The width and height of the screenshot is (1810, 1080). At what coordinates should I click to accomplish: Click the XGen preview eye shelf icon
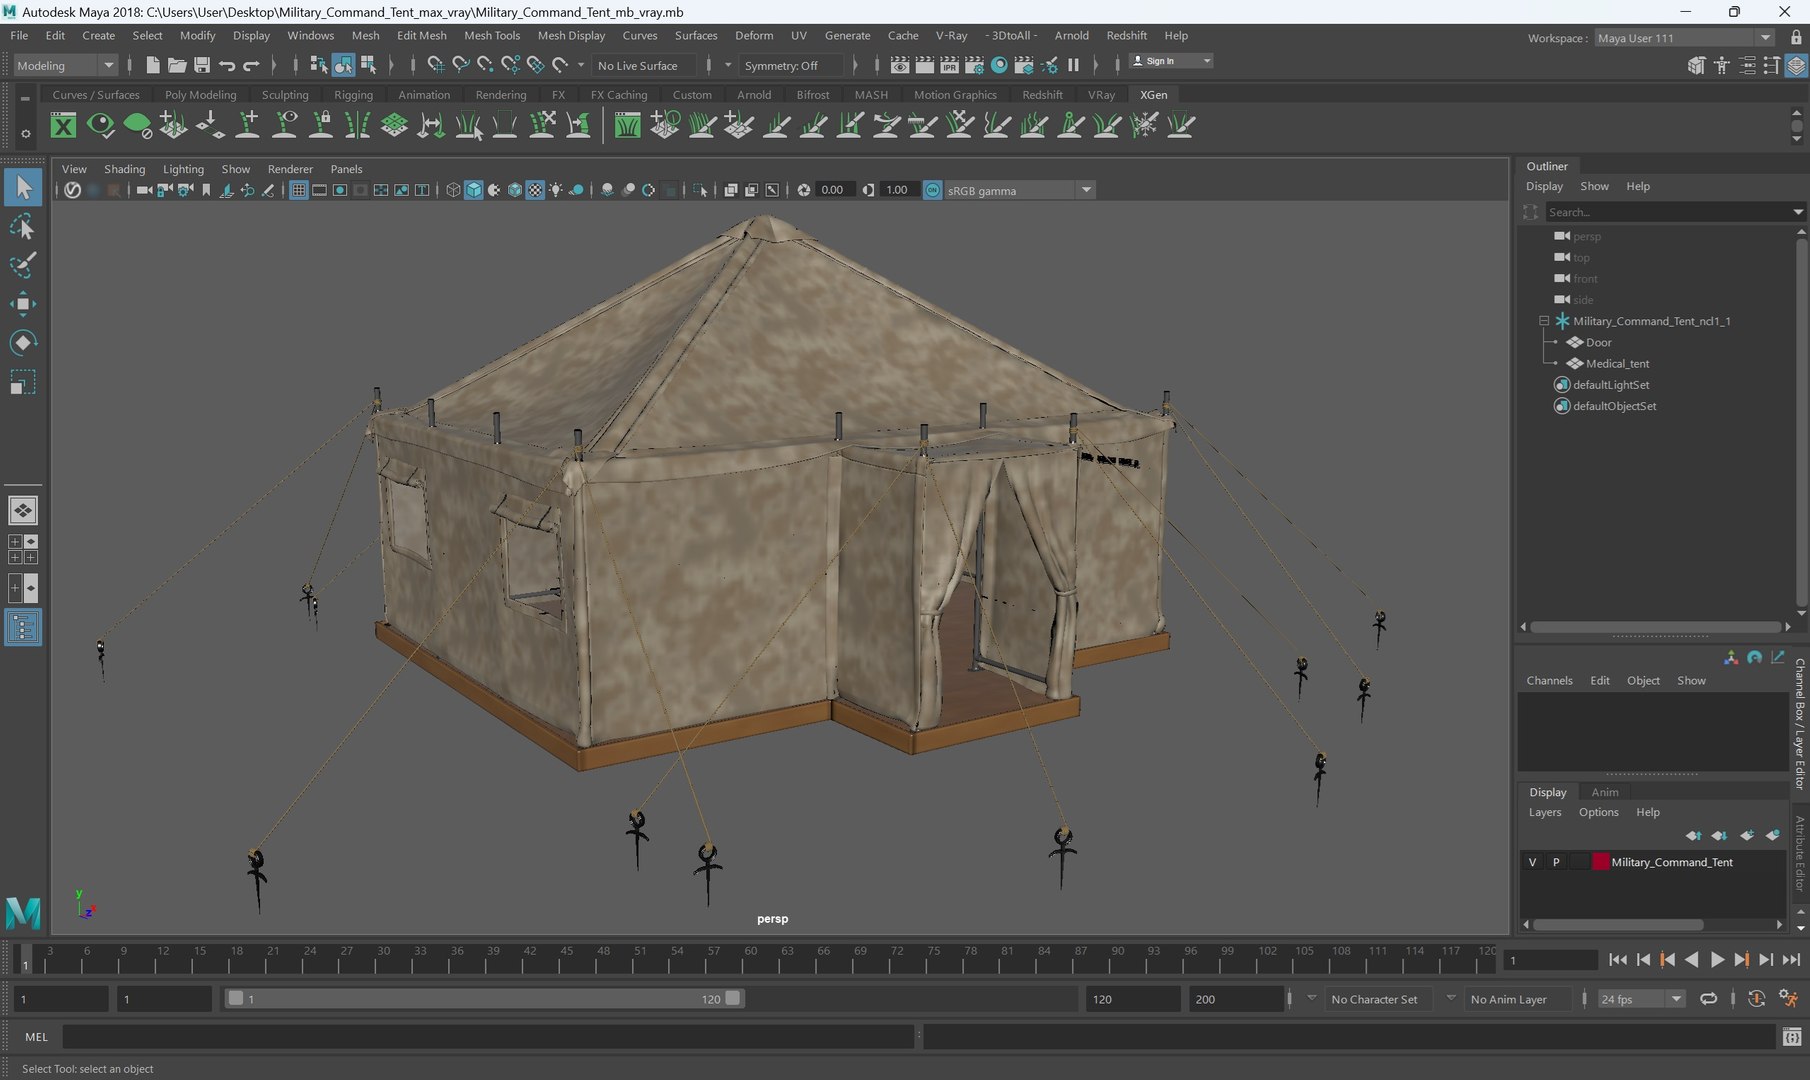click(x=100, y=125)
